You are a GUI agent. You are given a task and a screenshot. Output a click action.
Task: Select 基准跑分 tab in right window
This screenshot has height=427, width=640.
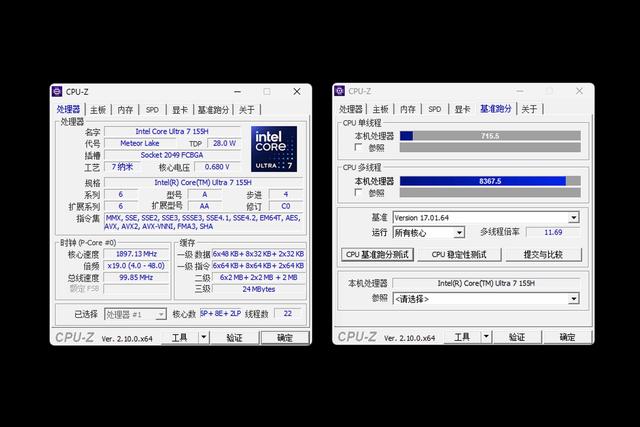496,109
